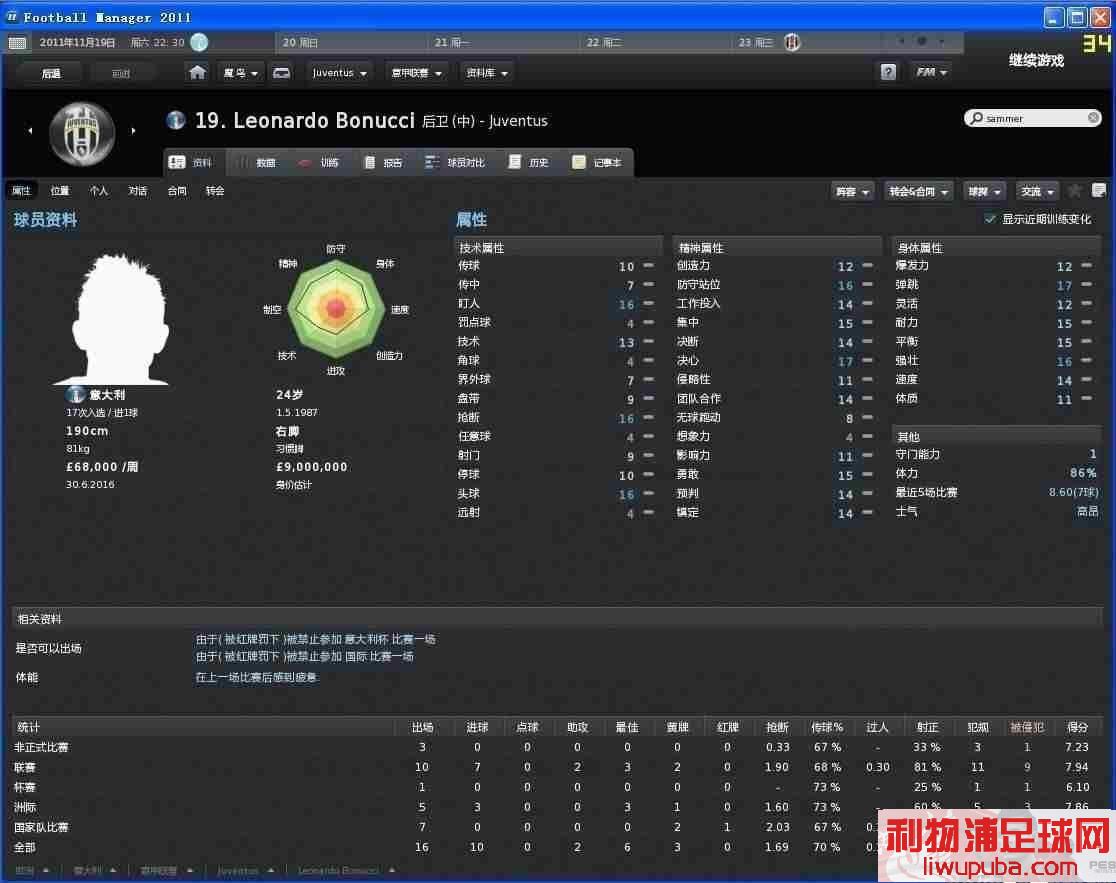
Task: Switch to the 数据 tab
Action: click(256, 163)
